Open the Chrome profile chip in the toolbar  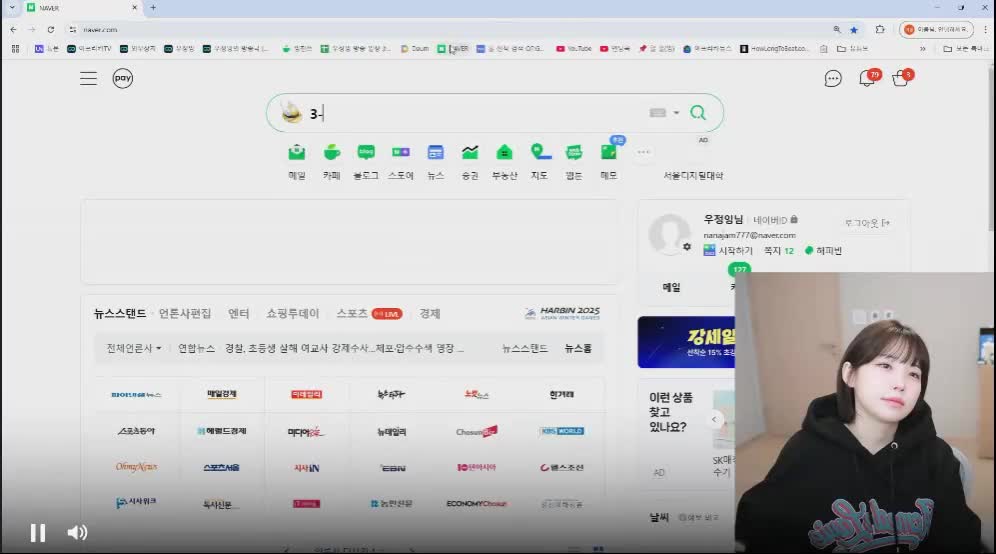936,29
